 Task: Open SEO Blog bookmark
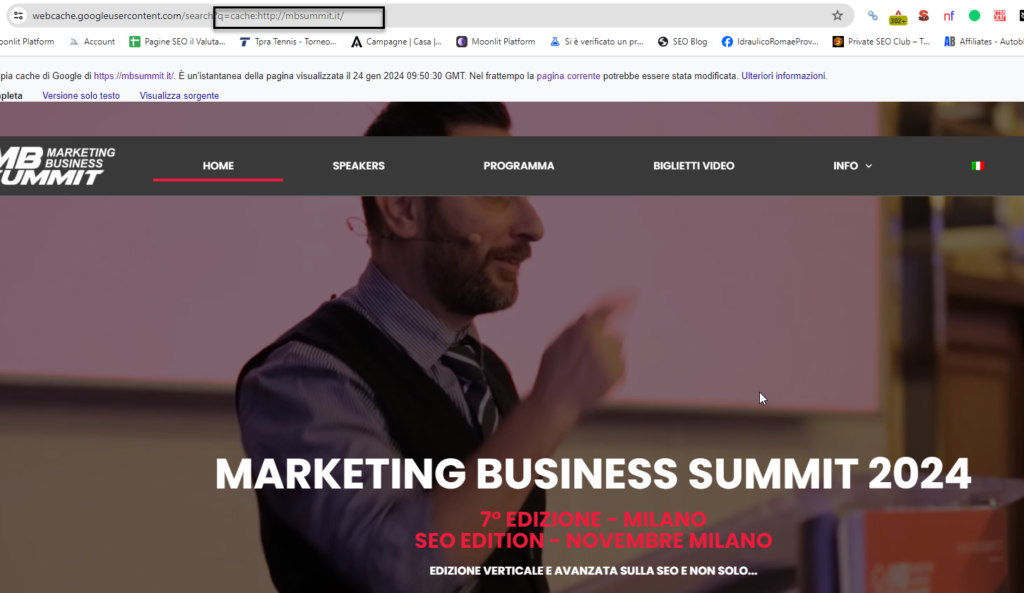(682, 41)
